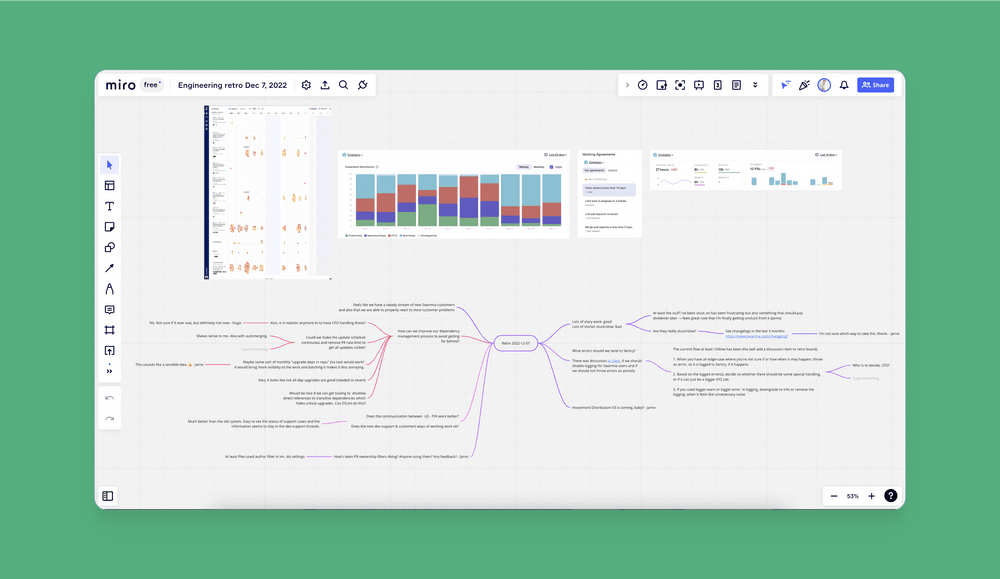
Task: Click the Our agreements tab in Working Agreements
Action: [x=594, y=170]
